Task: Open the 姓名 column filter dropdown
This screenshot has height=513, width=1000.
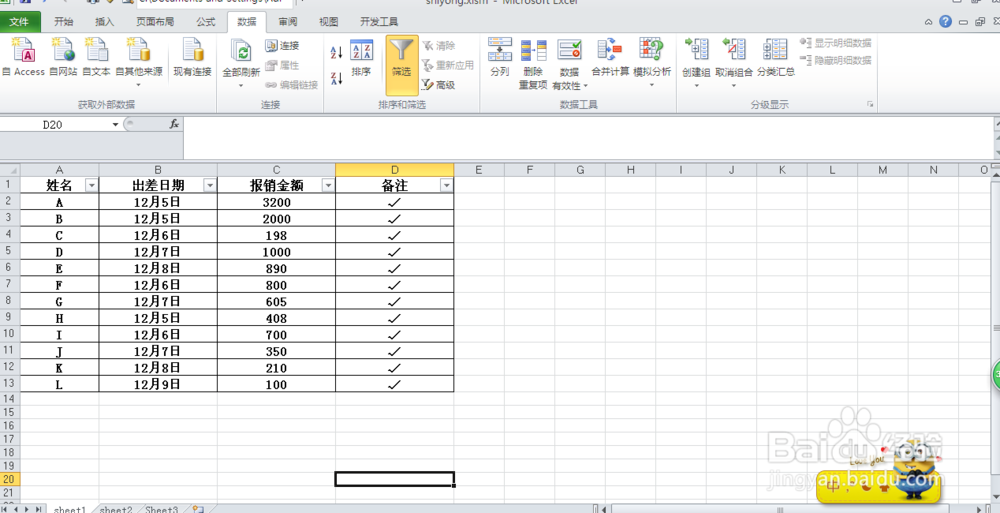Action: point(92,186)
